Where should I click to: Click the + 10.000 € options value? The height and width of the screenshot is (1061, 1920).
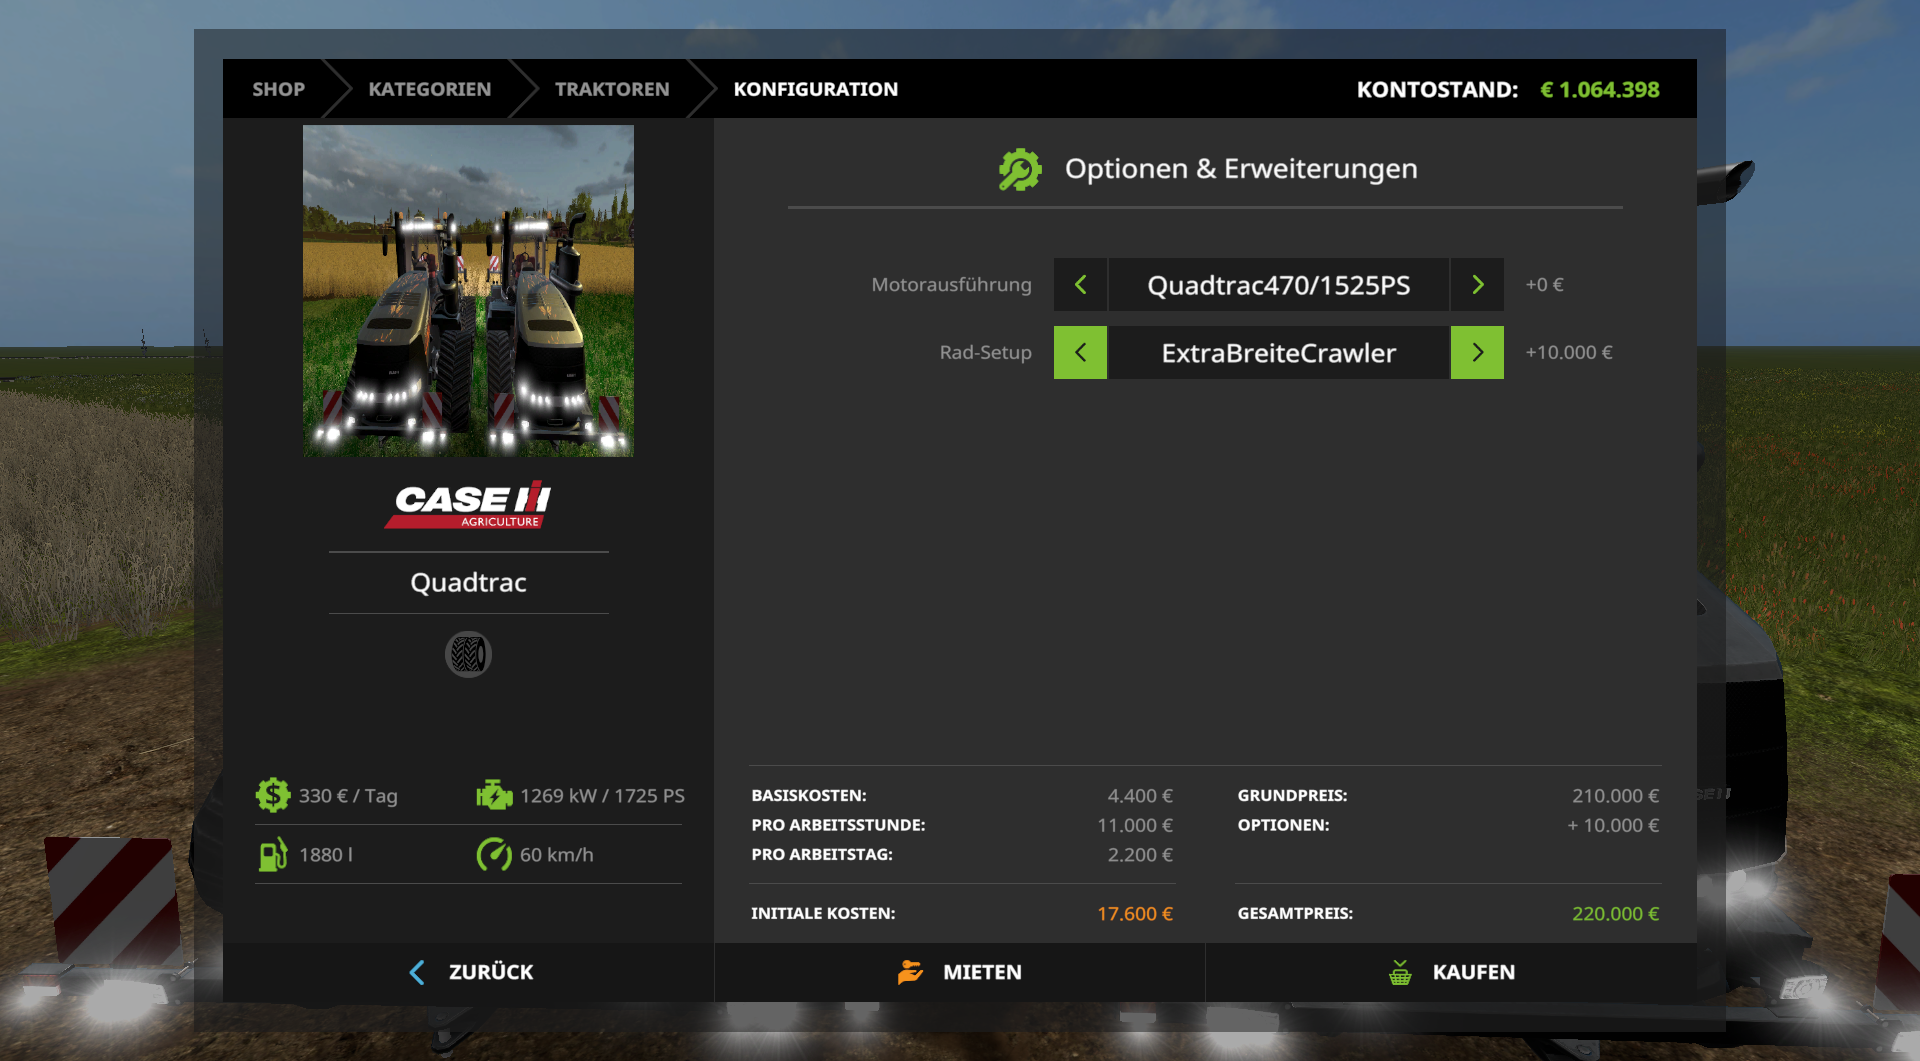(x=1613, y=825)
